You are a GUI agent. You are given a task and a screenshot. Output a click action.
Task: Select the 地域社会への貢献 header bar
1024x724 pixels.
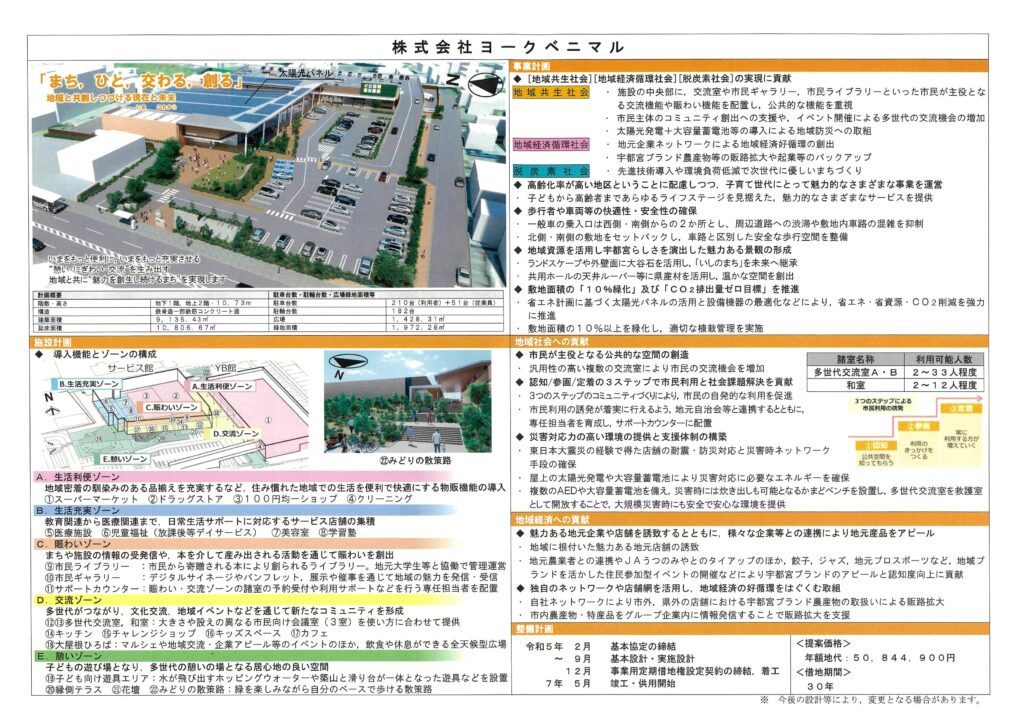[749, 341]
